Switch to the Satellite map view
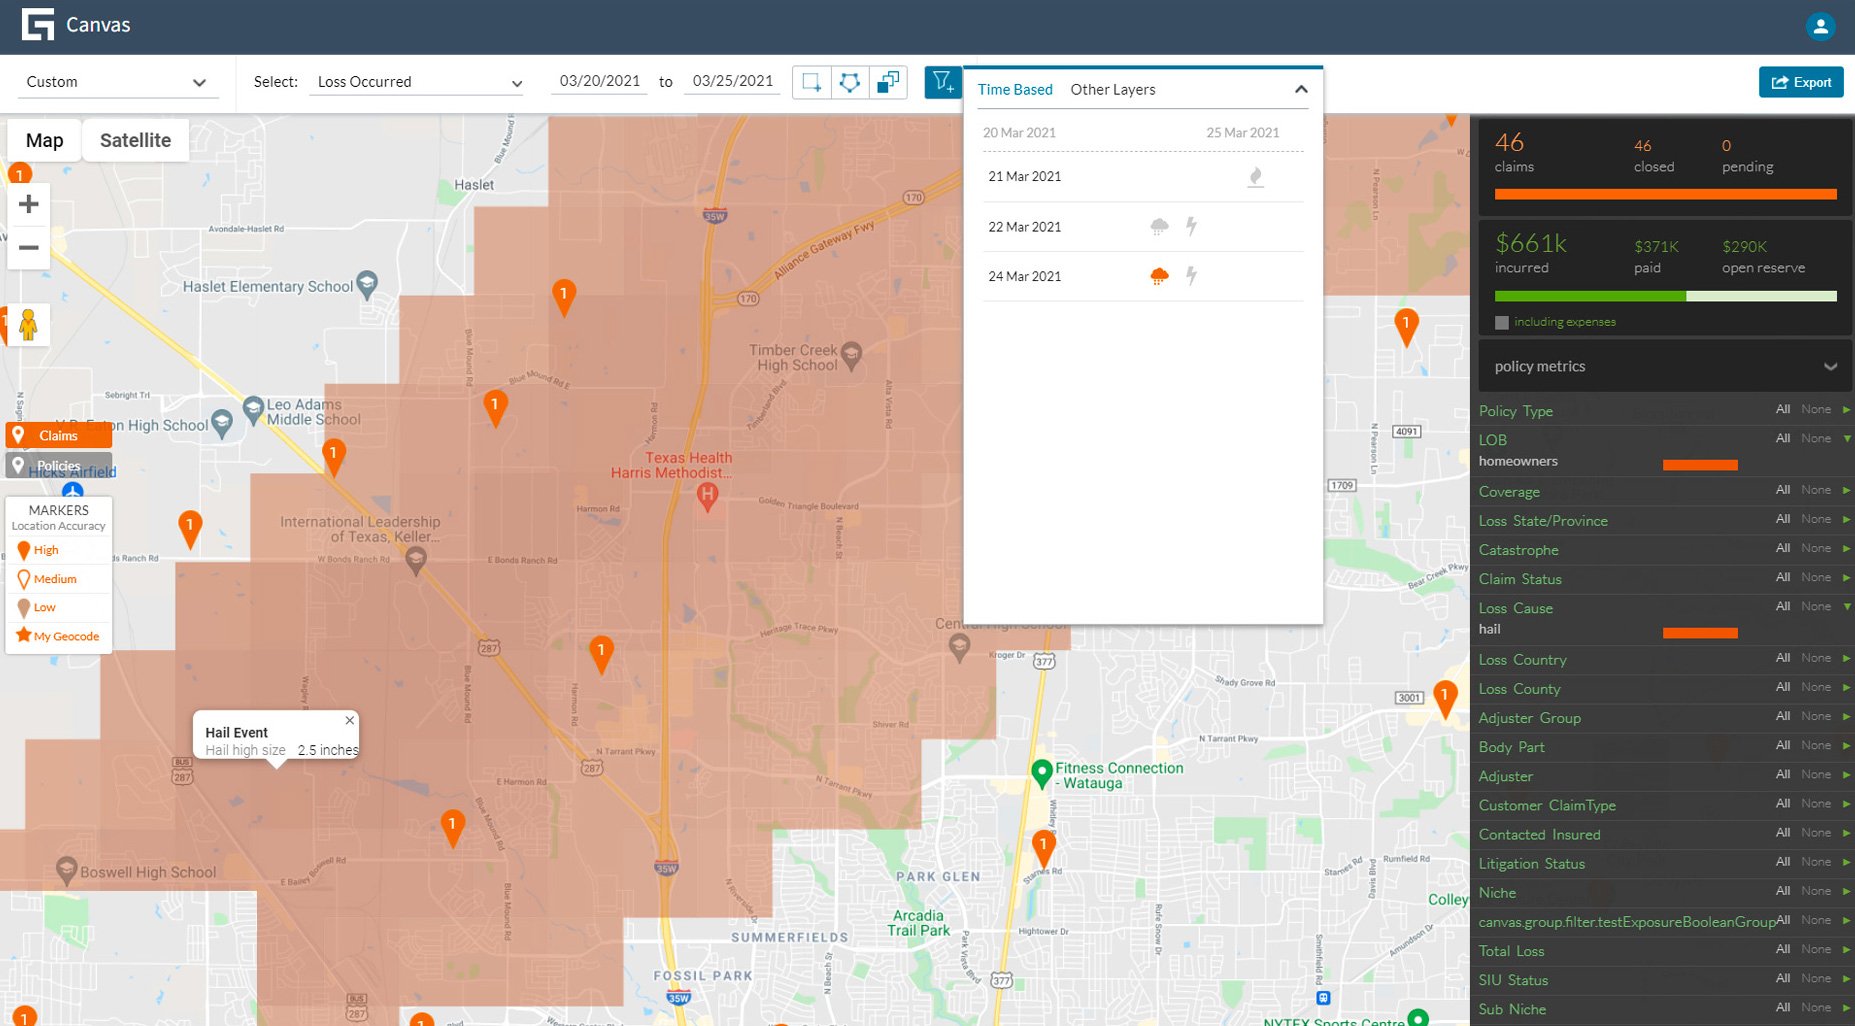This screenshot has width=1855, height=1026. (x=135, y=139)
